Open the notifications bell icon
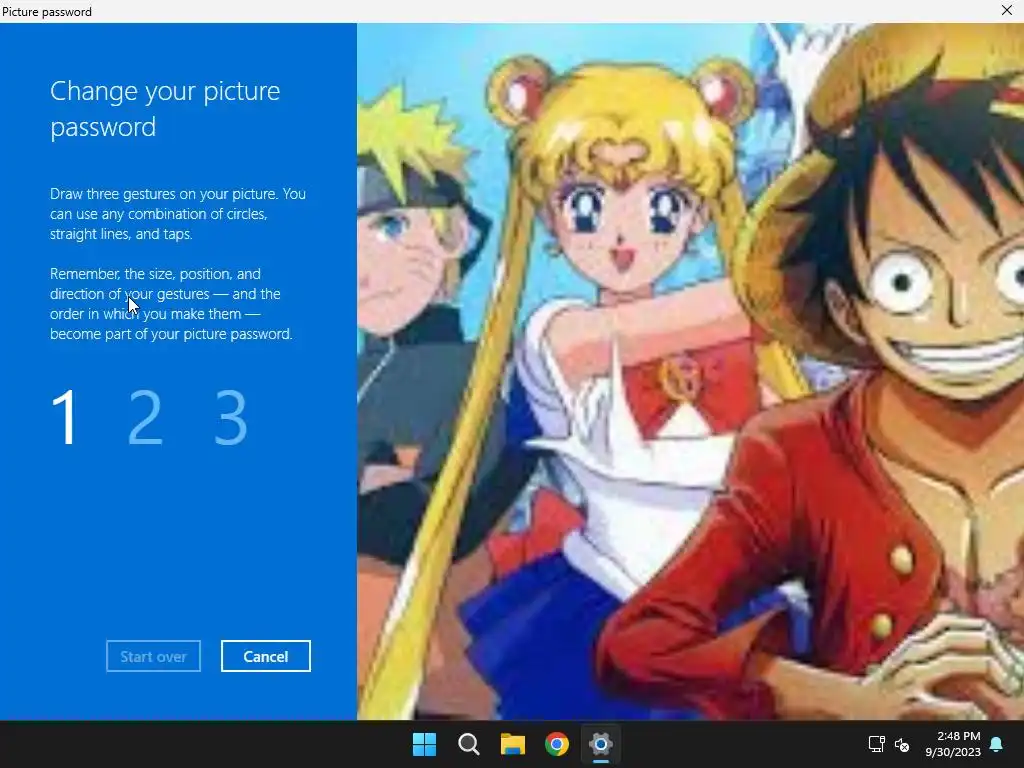 (997, 744)
